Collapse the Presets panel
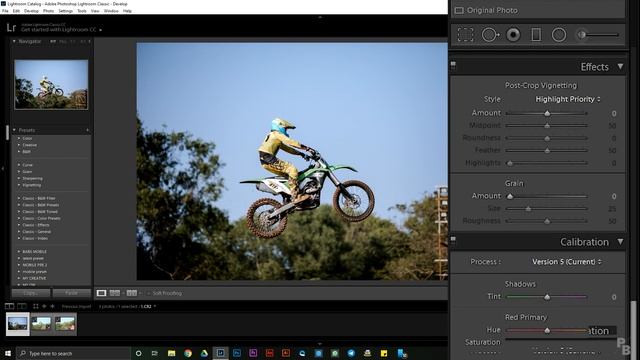The height and width of the screenshot is (360, 640). [x=14, y=130]
